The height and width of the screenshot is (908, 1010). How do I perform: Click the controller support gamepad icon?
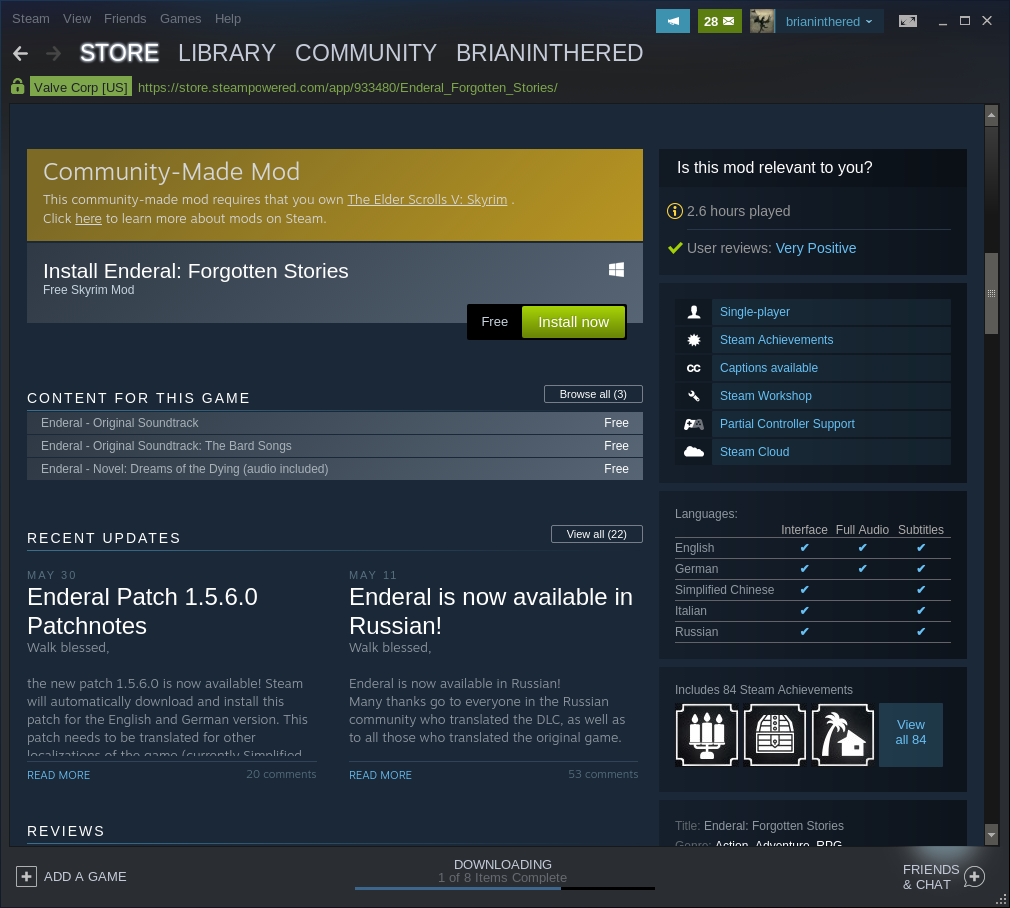click(694, 424)
